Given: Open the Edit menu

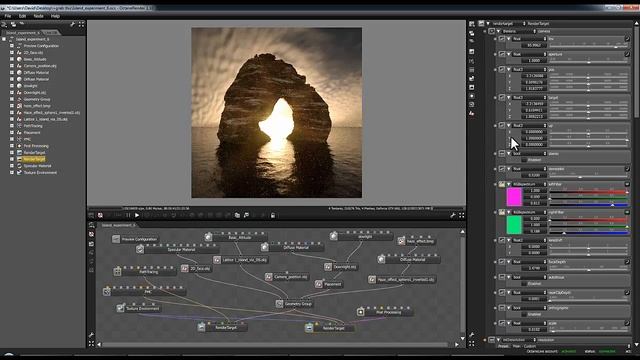Looking at the screenshot, I should point(22,16).
